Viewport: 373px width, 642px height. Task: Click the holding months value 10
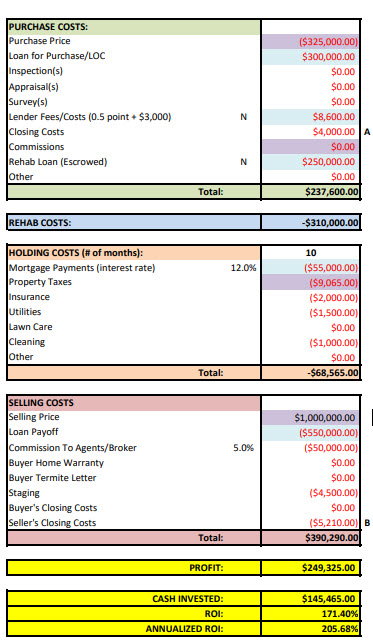point(310,253)
